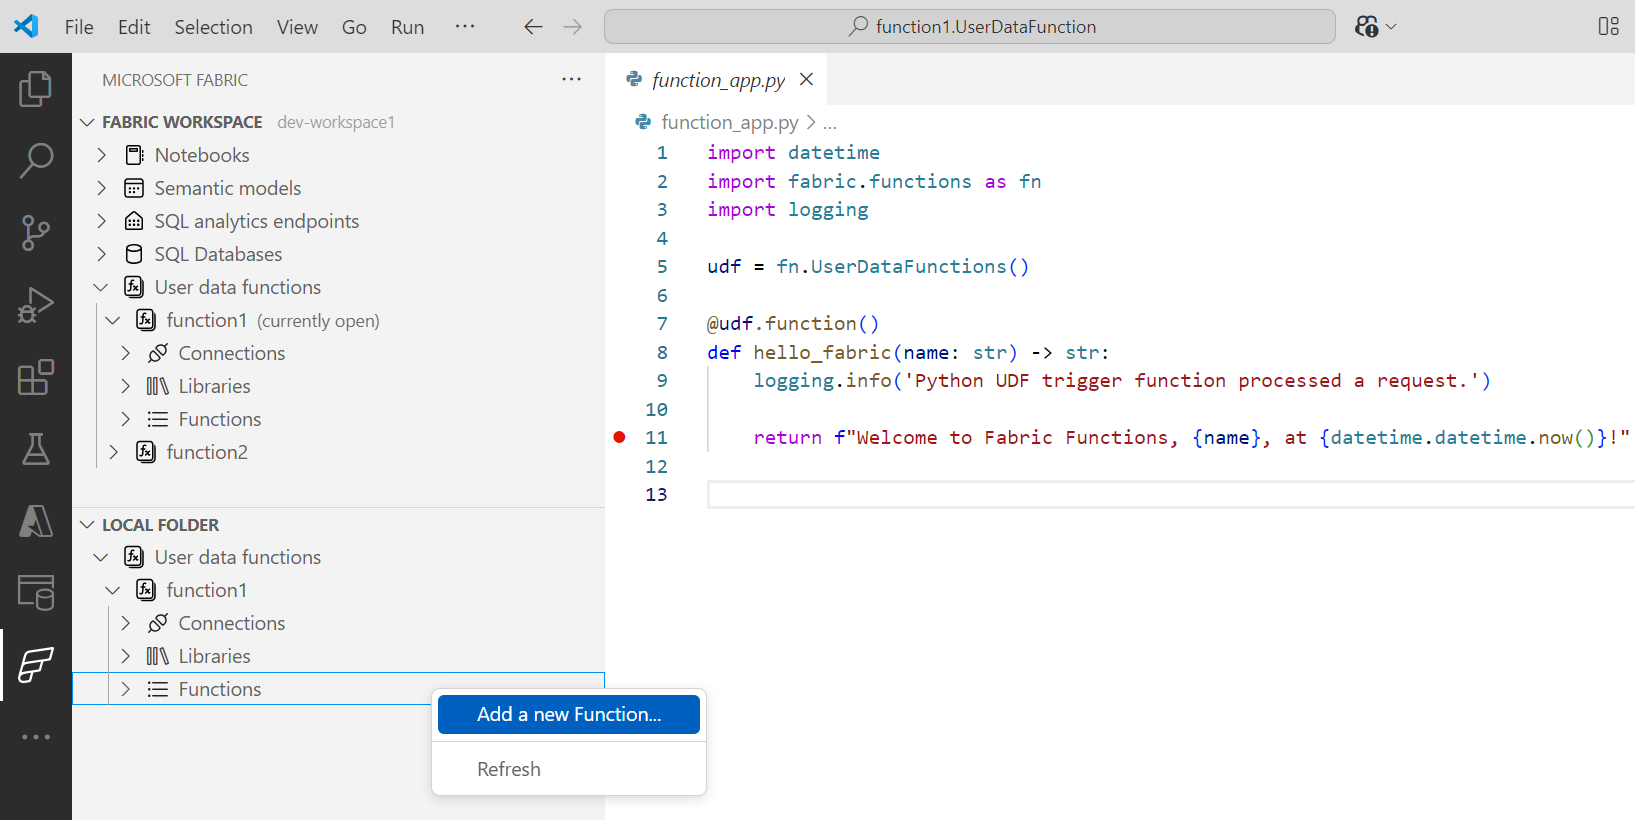
Task: Close the function_app.py editor tab
Action: tap(806, 79)
